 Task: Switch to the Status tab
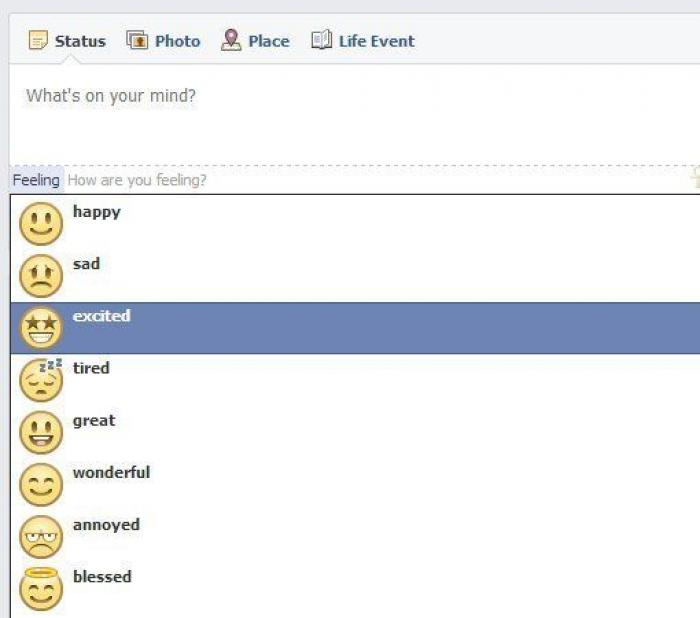67,41
